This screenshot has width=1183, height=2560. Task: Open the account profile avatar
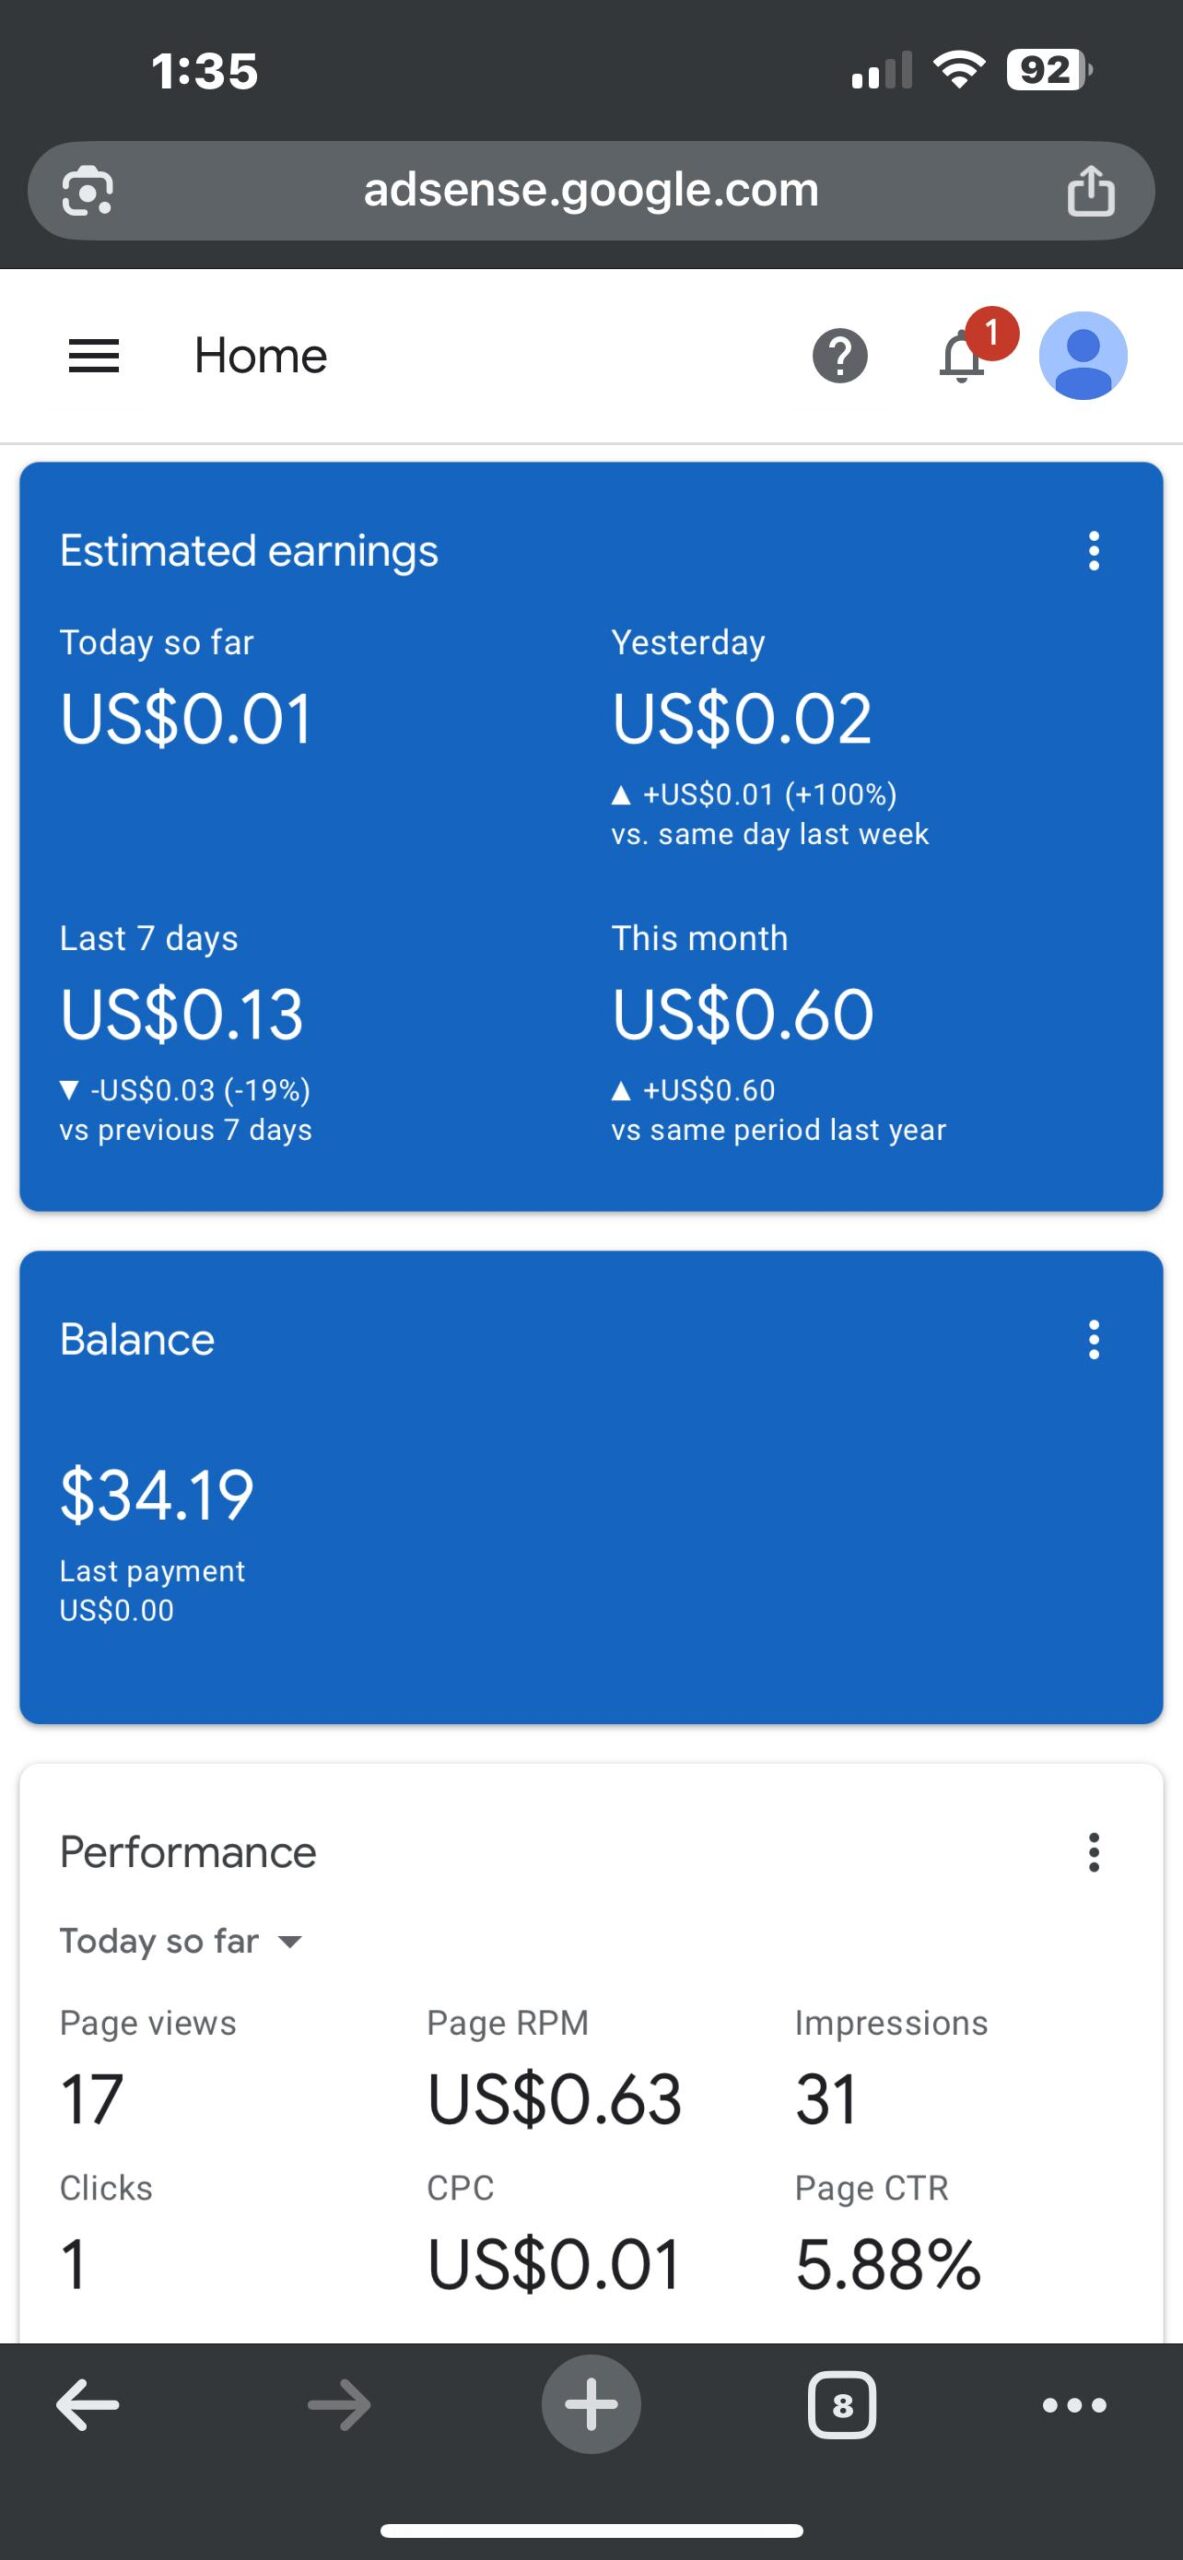pos(1083,356)
